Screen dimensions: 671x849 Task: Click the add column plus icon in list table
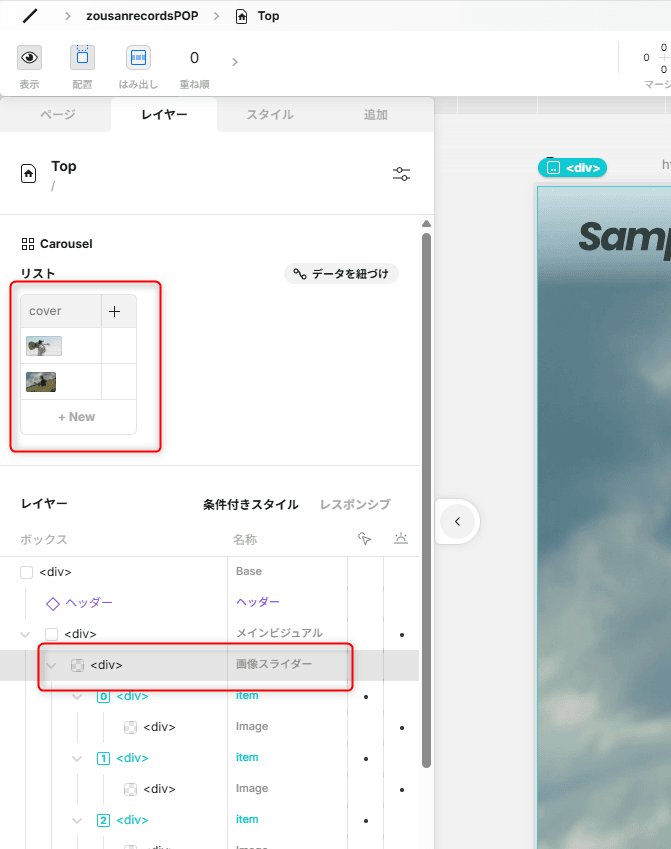(115, 311)
